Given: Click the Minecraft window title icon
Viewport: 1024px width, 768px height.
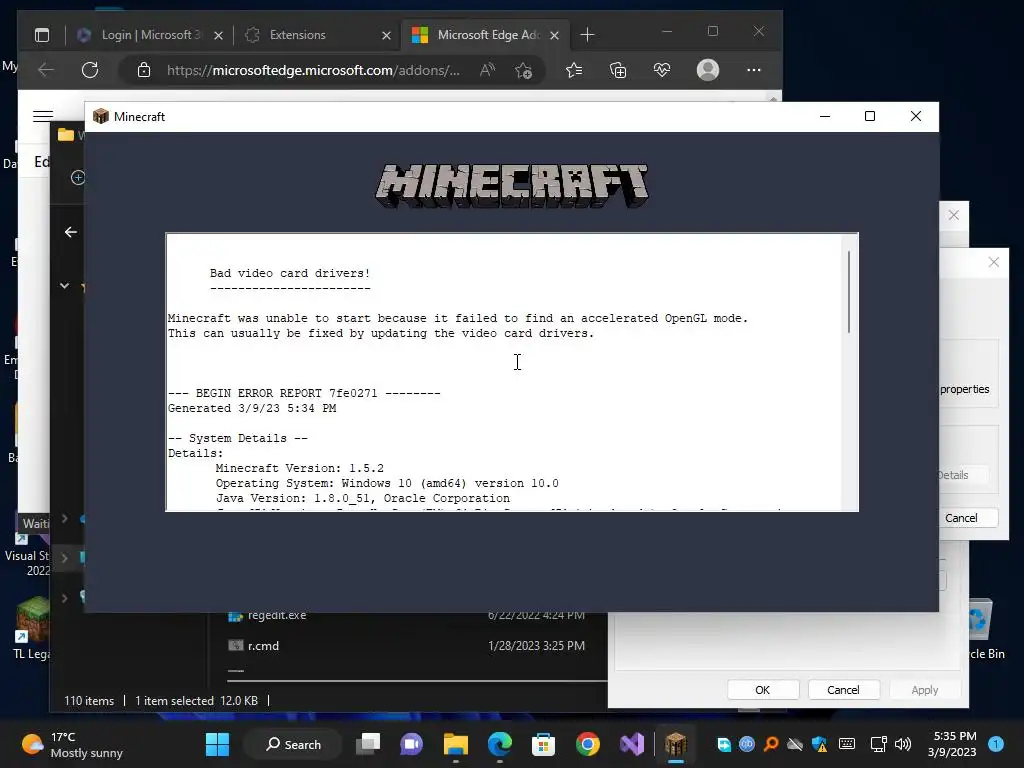Looking at the screenshot, I should pos(101,116).
